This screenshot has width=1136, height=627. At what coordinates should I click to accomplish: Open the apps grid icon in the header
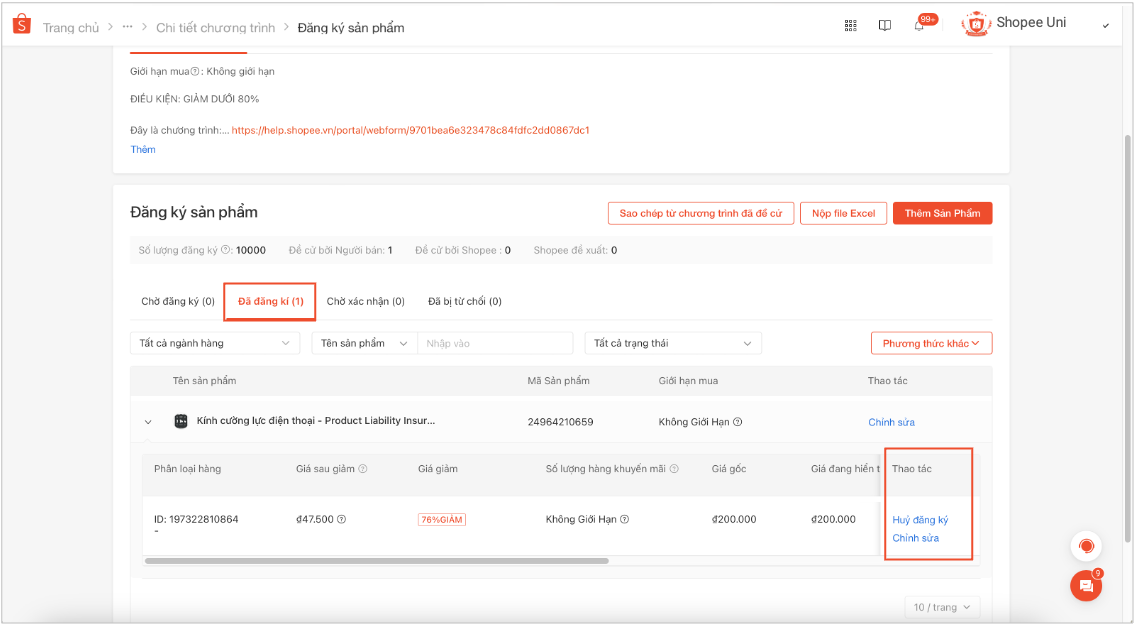851,24
